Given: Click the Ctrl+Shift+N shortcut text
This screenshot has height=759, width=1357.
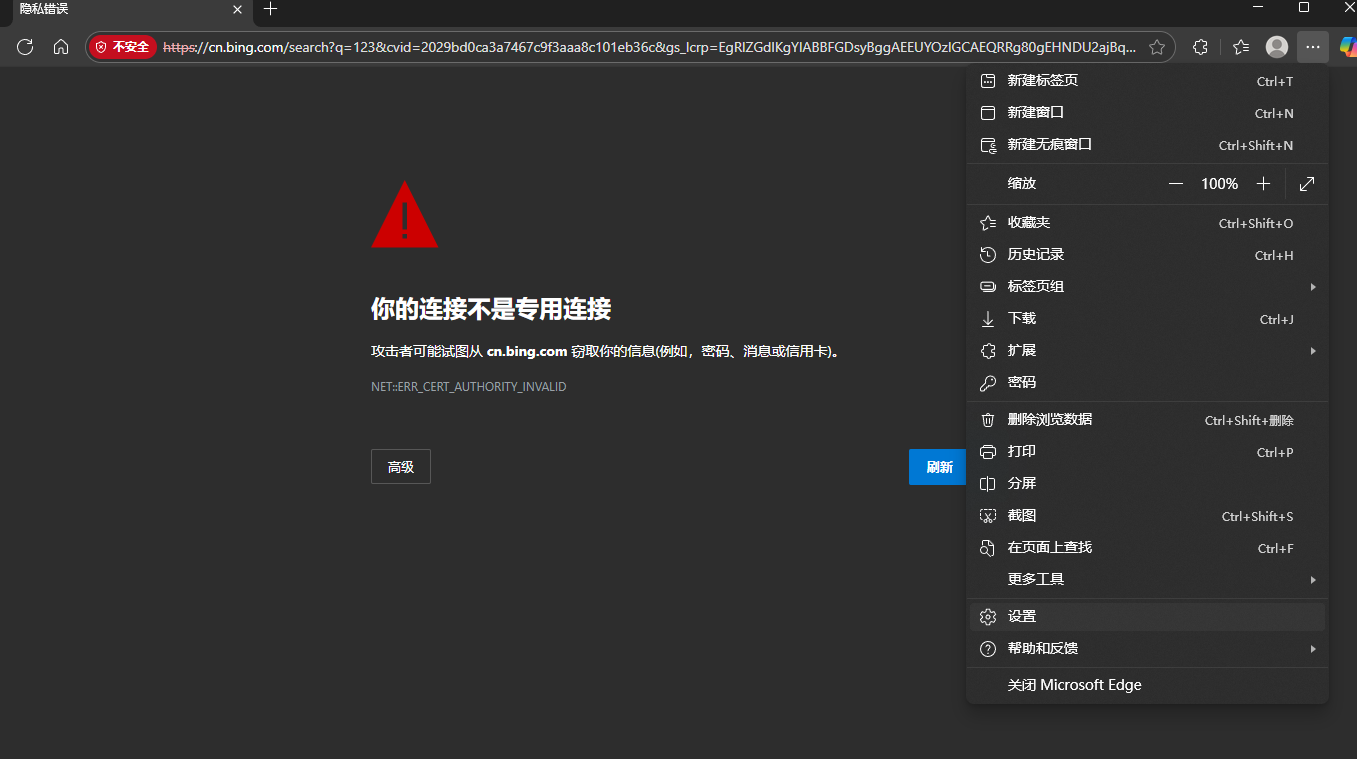Looking at the screenshot, I should pos(1256,146).
